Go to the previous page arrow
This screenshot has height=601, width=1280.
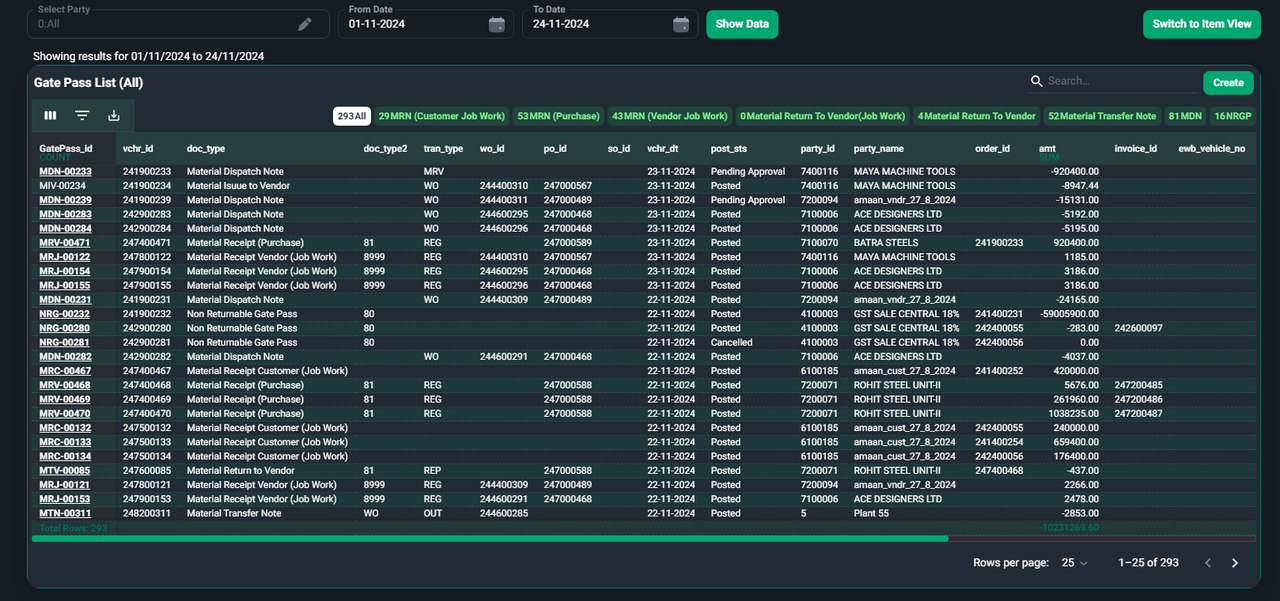coord(1208,563)
